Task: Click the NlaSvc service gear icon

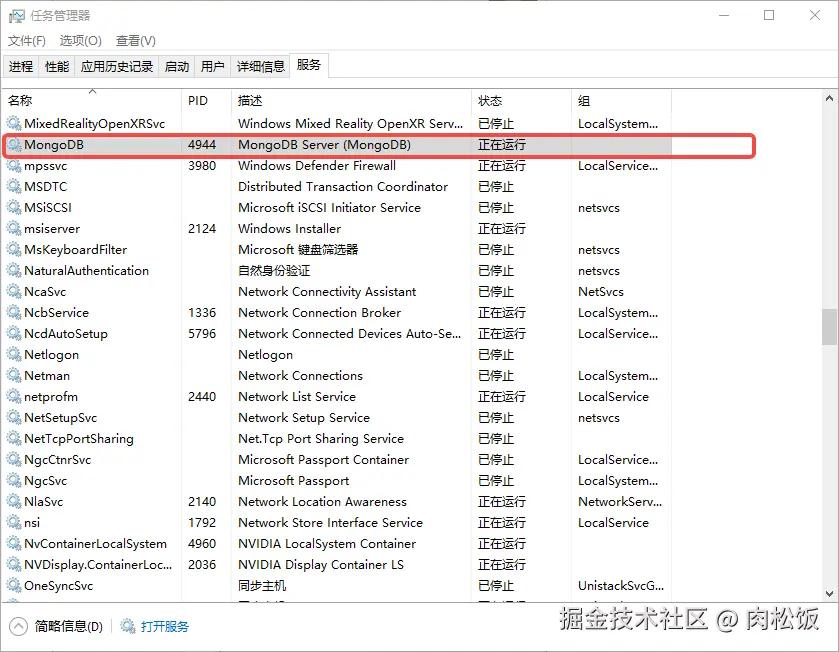Action: tap(14, 502)
